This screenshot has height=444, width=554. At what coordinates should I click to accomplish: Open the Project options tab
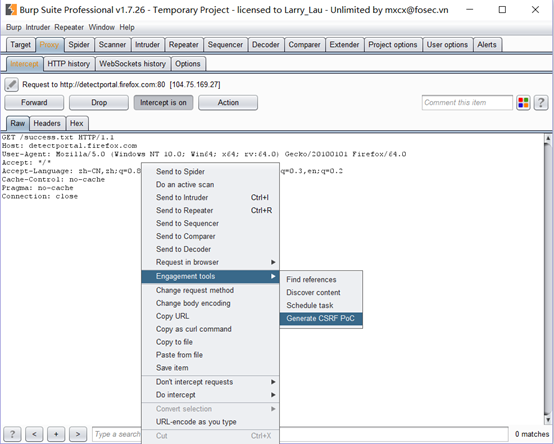(x=393, y=45)
